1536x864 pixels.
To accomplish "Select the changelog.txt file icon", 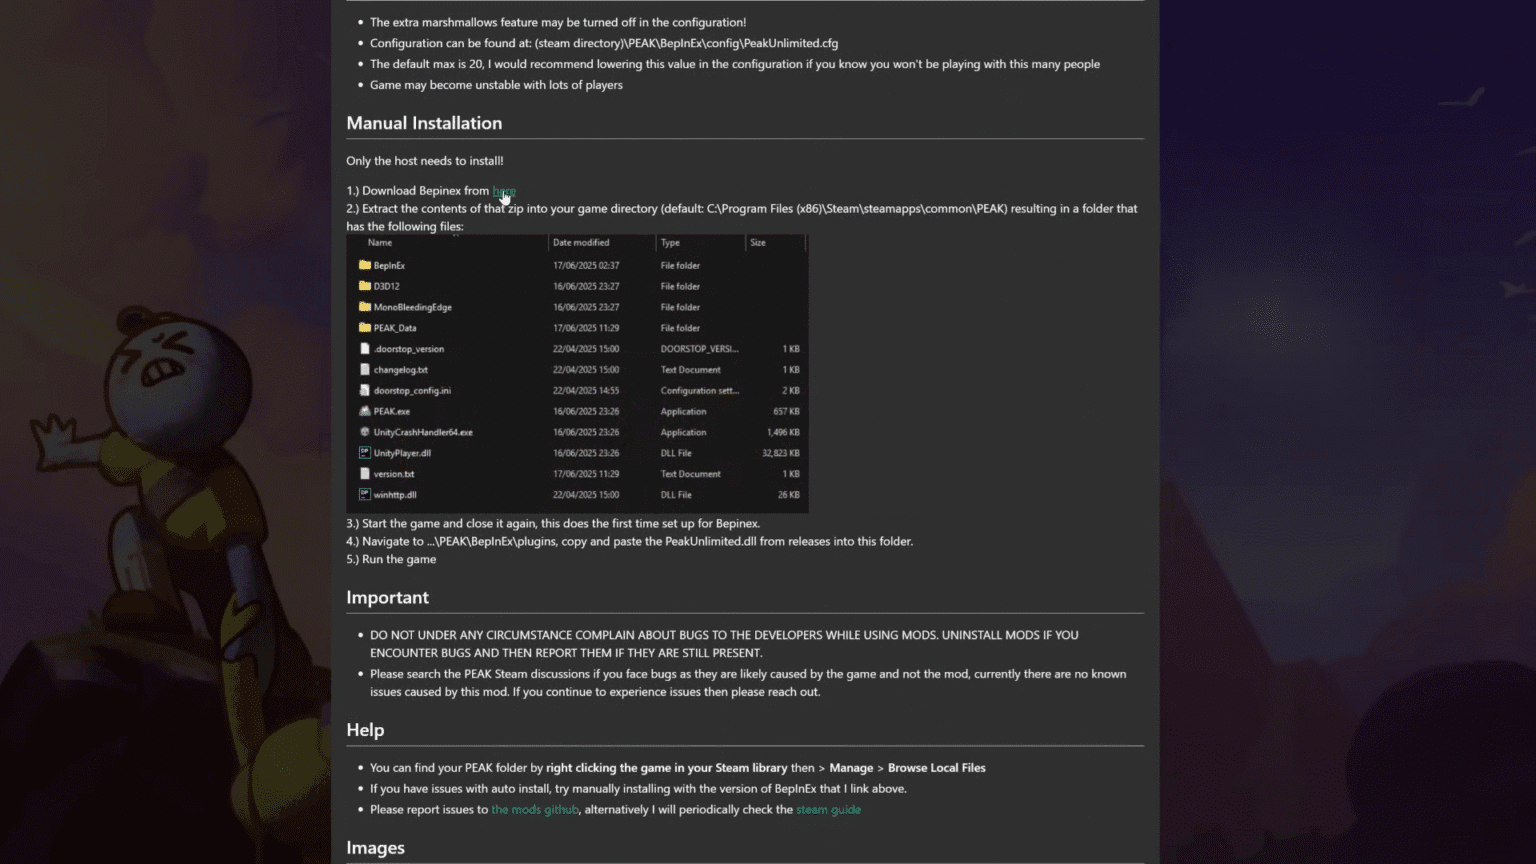I will coord(365,370).
